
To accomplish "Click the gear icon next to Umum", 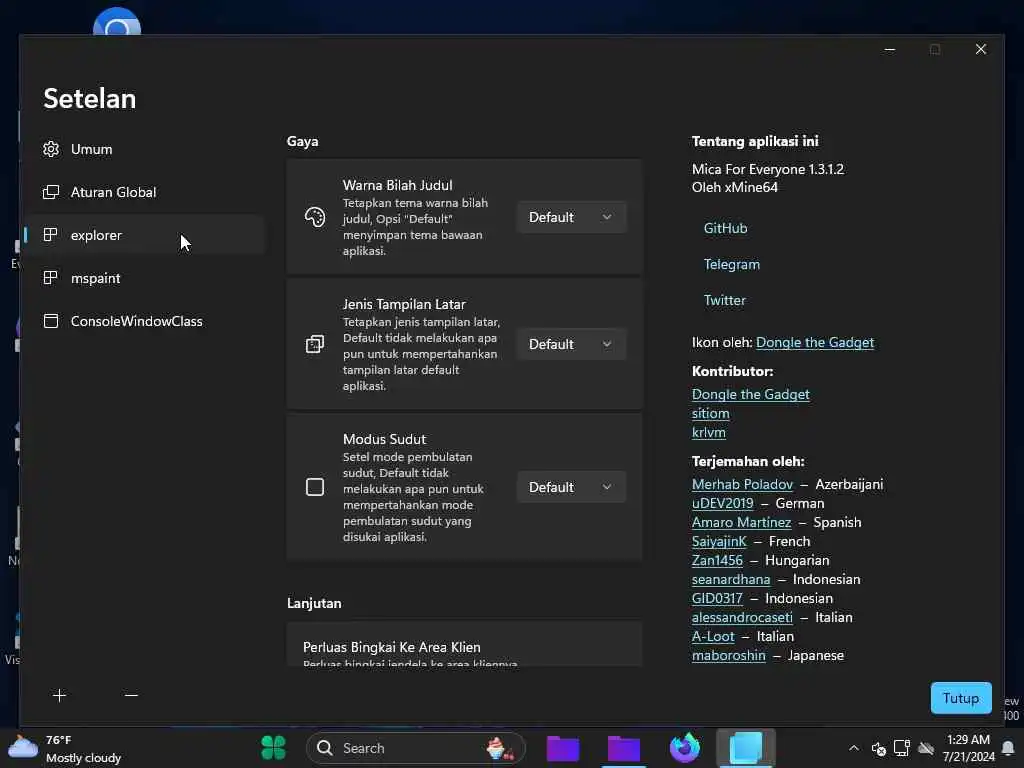I will coord(51,150).
